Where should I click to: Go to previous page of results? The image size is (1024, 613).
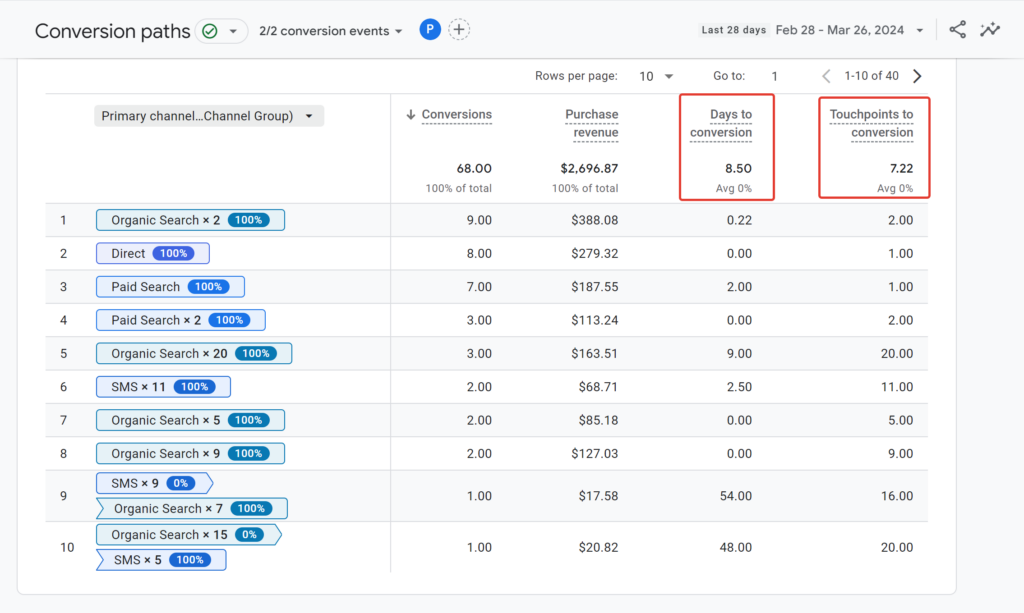point(826,76)
